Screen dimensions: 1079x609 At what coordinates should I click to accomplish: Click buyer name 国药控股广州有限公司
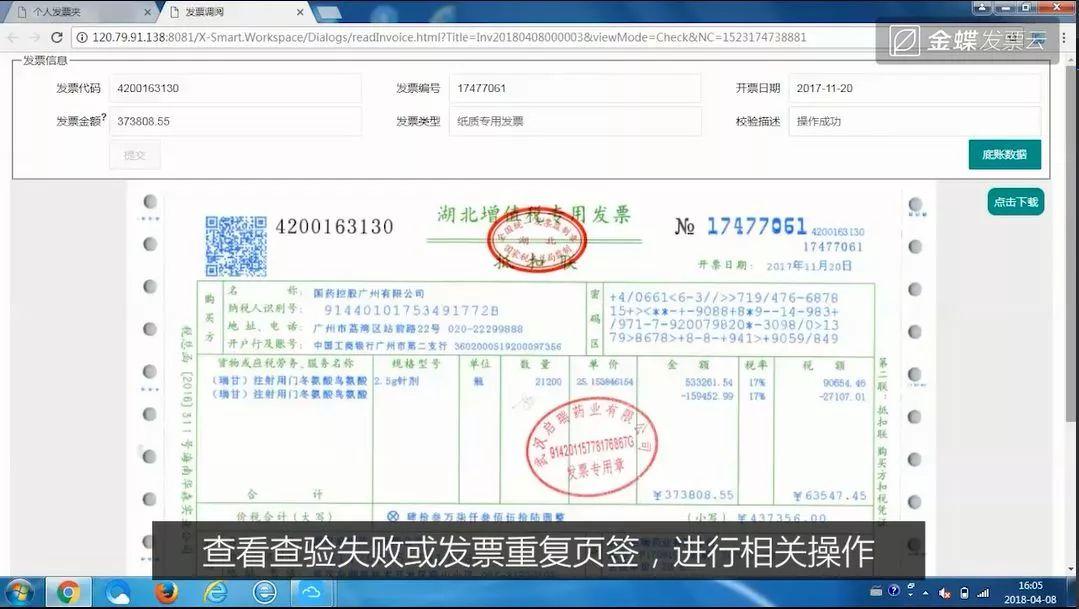pyautogui.click(x=369, y=293)
